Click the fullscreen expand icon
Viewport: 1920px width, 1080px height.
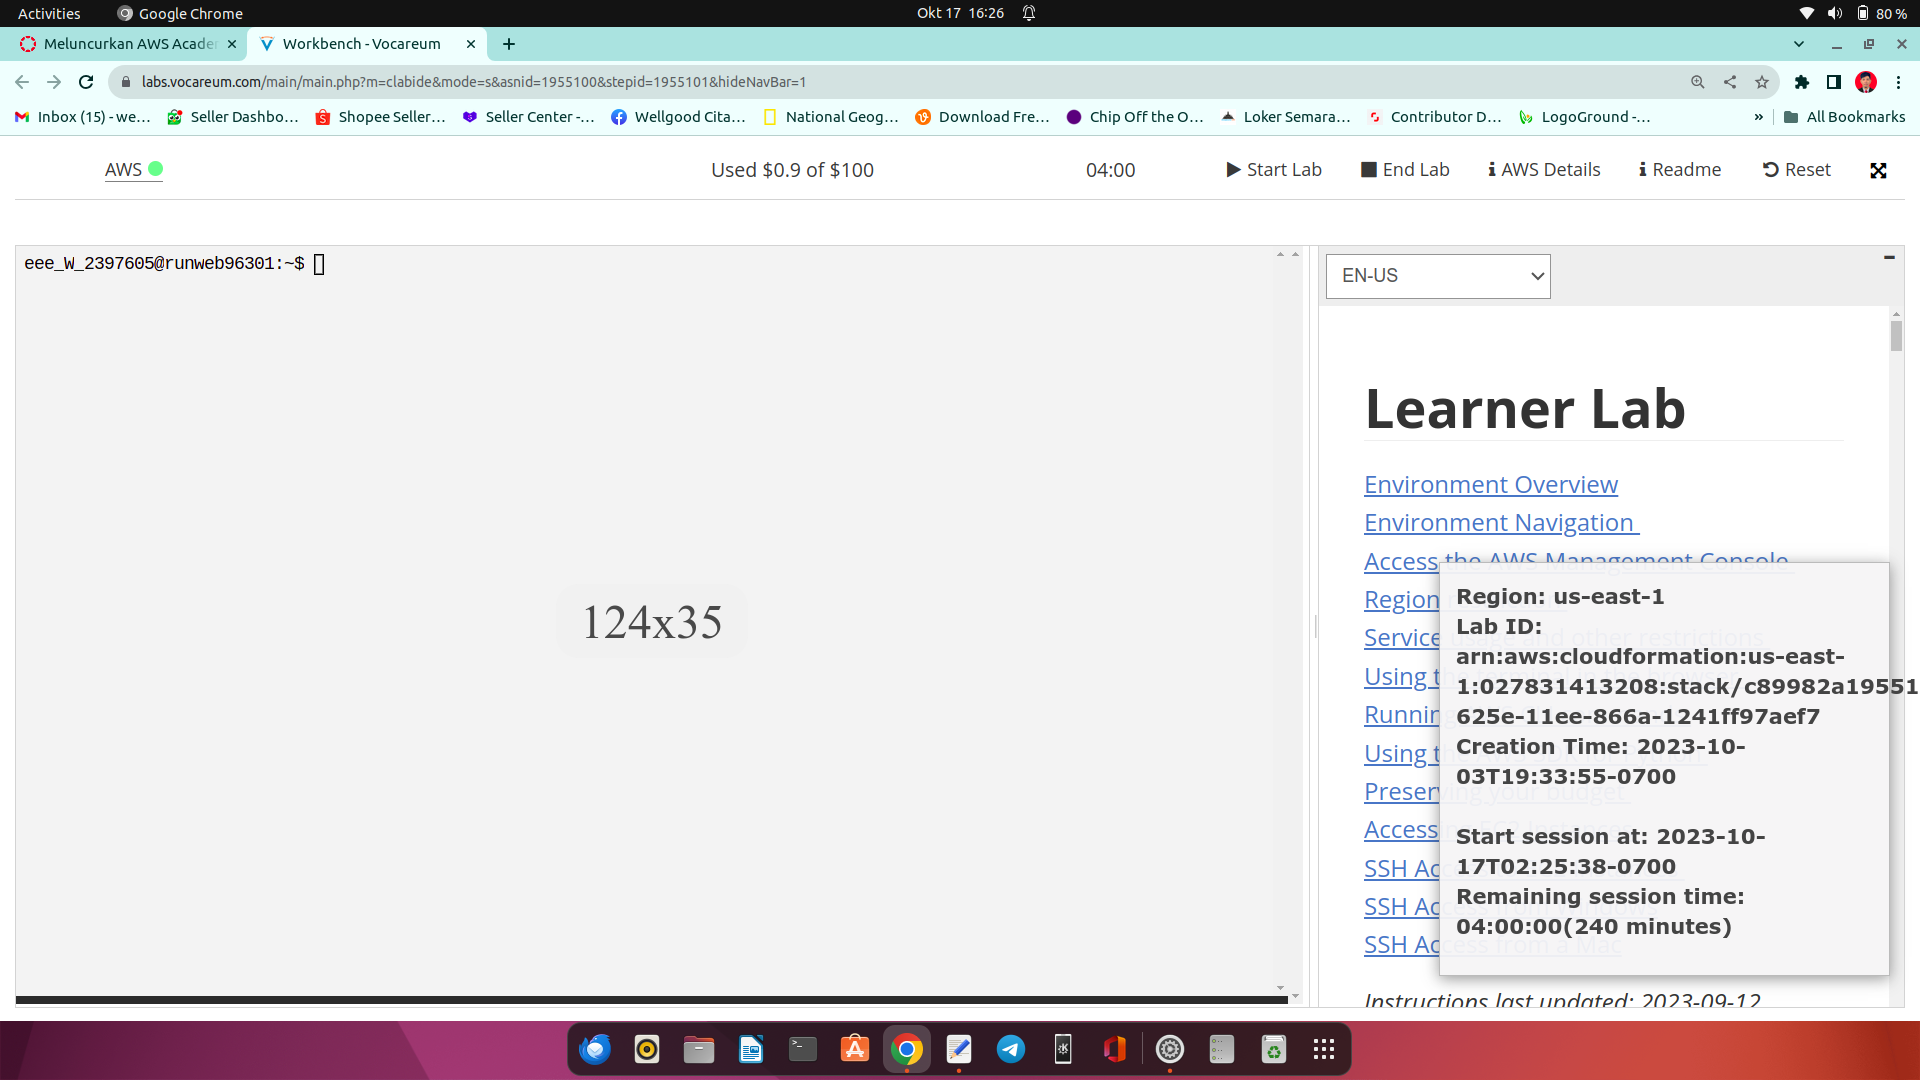coord(1878,171)
